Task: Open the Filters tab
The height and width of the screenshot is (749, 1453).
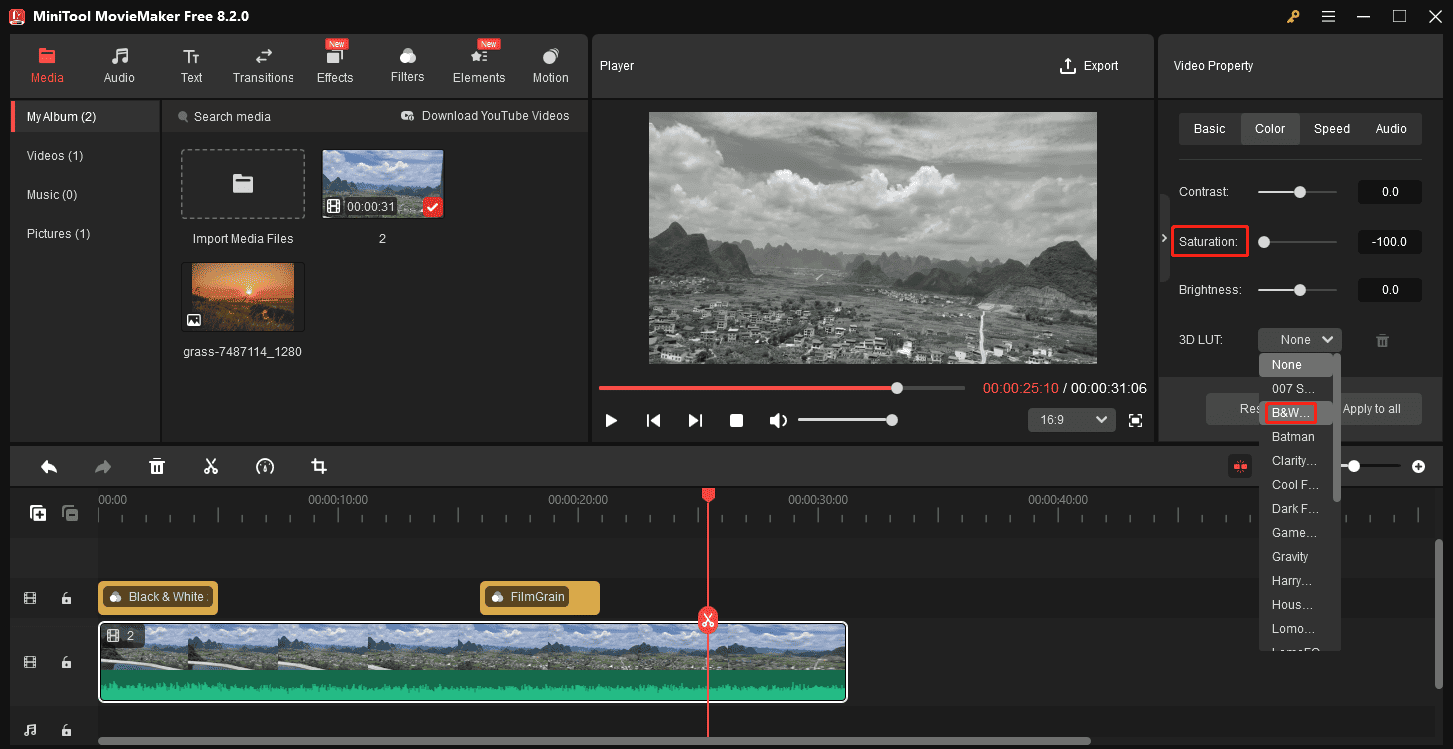Action: 407,66
